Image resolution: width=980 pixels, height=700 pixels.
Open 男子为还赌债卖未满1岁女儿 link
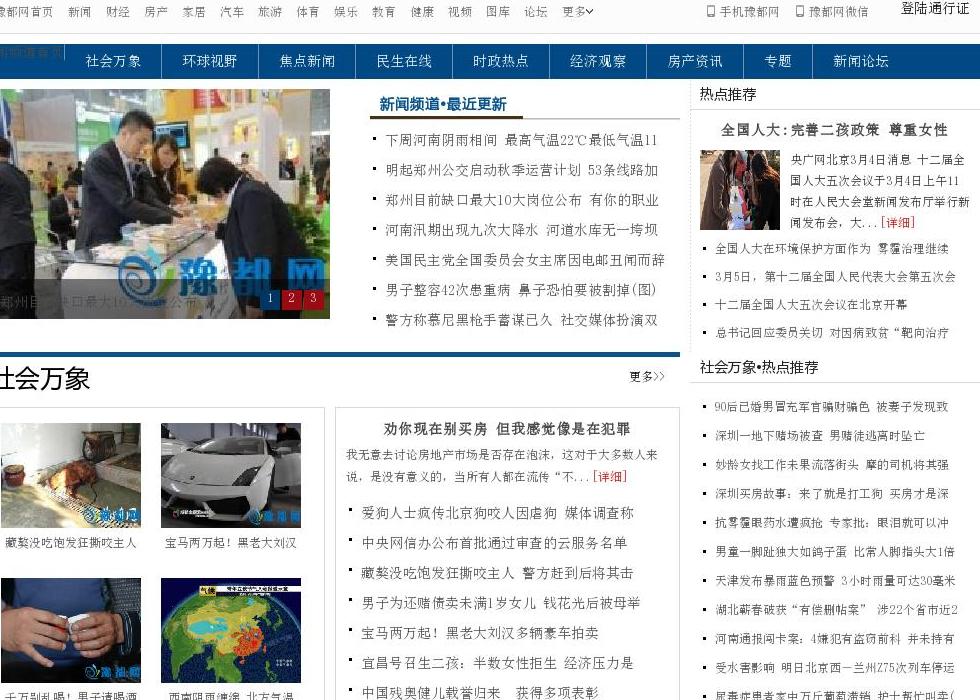(501, 603)
